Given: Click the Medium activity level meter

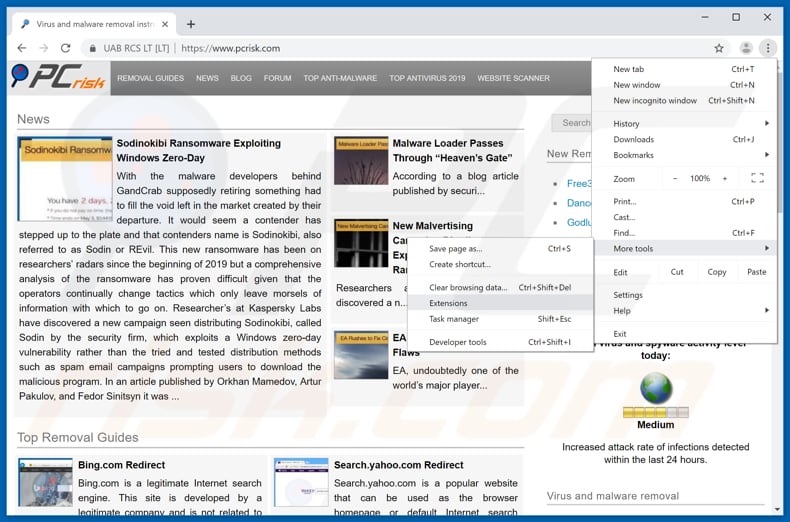Looking at the screenshot, I should (x=655, y=413).
